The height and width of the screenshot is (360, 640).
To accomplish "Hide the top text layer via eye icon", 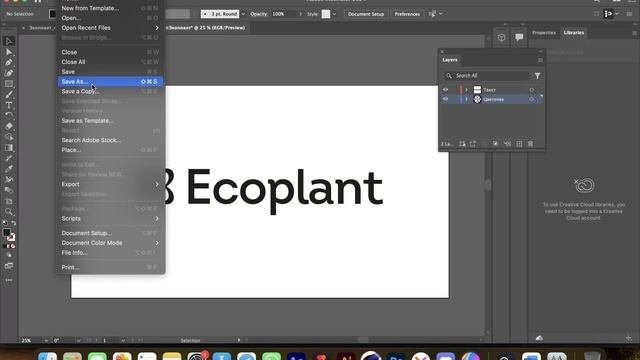I will 445,89.
